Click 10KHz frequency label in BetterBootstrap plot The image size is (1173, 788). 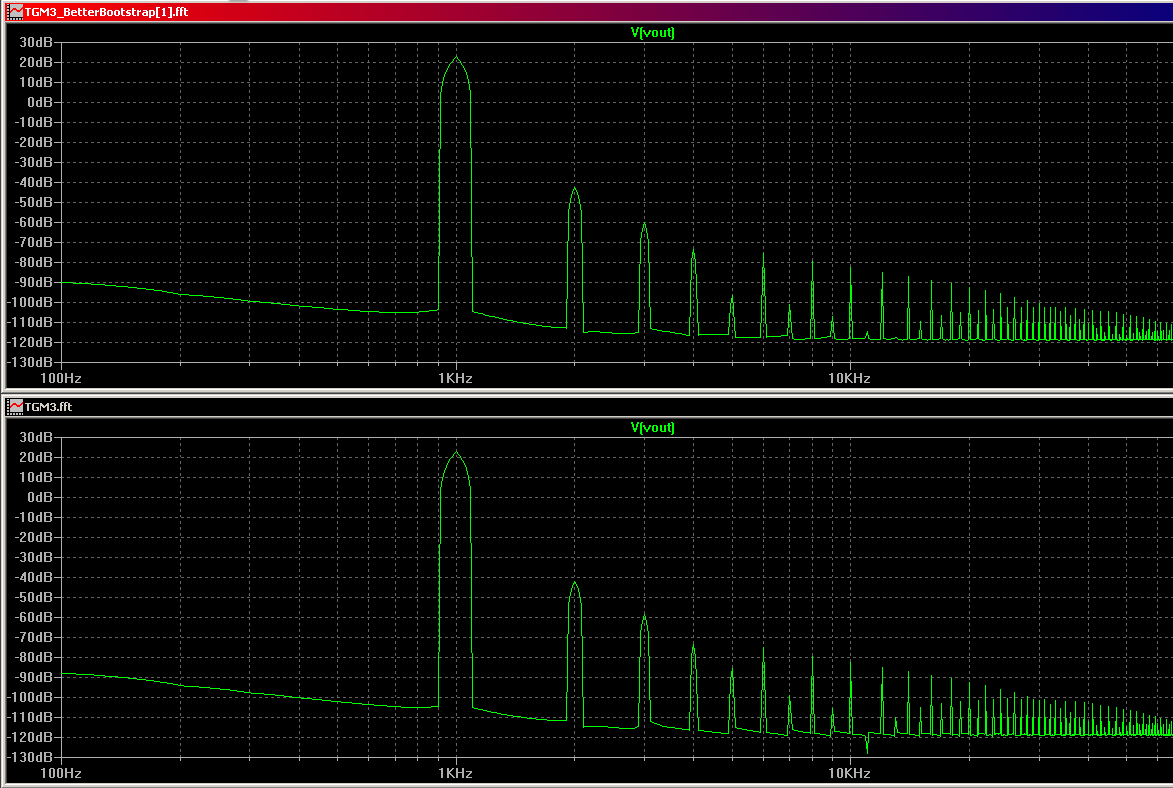[x=849, y=379]
